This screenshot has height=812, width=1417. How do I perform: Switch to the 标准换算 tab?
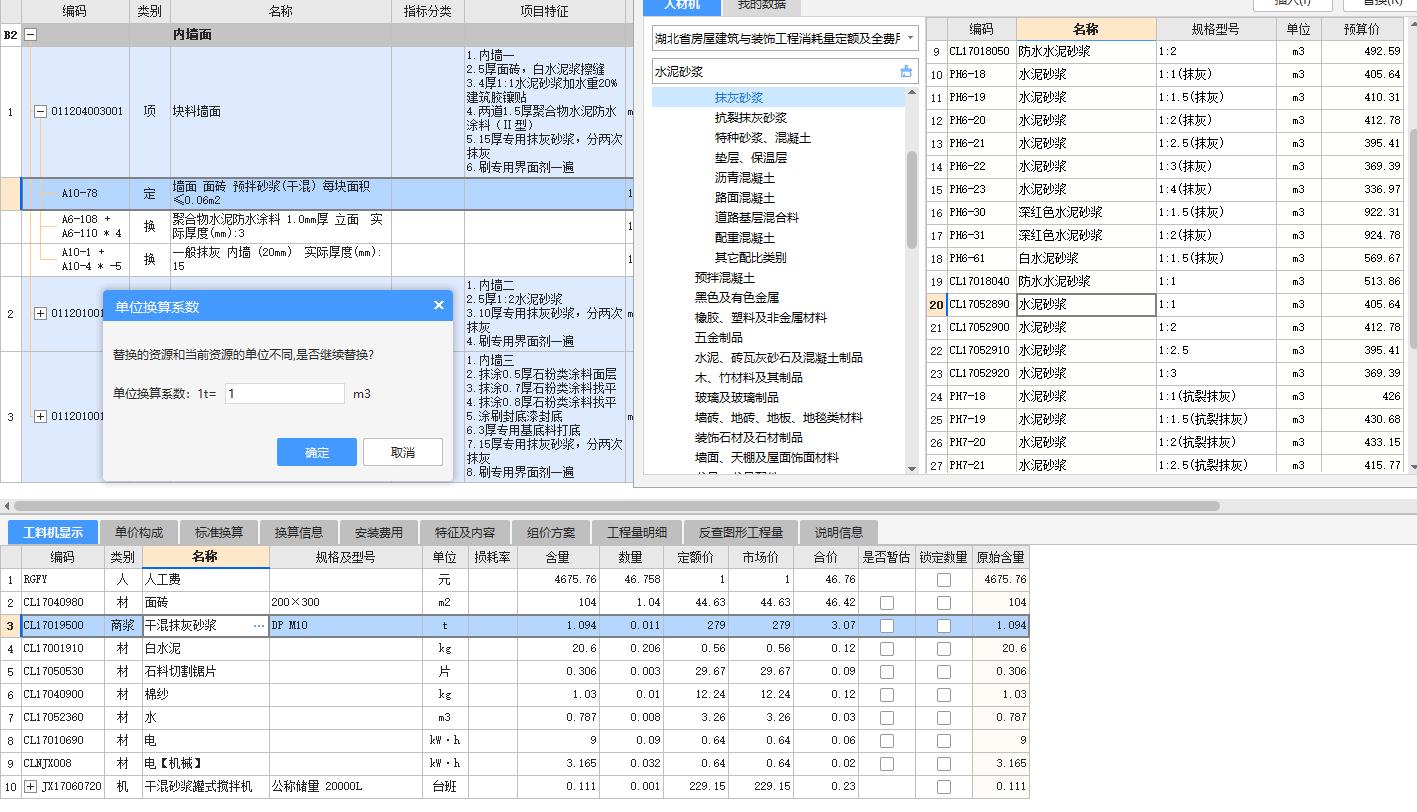219,533
